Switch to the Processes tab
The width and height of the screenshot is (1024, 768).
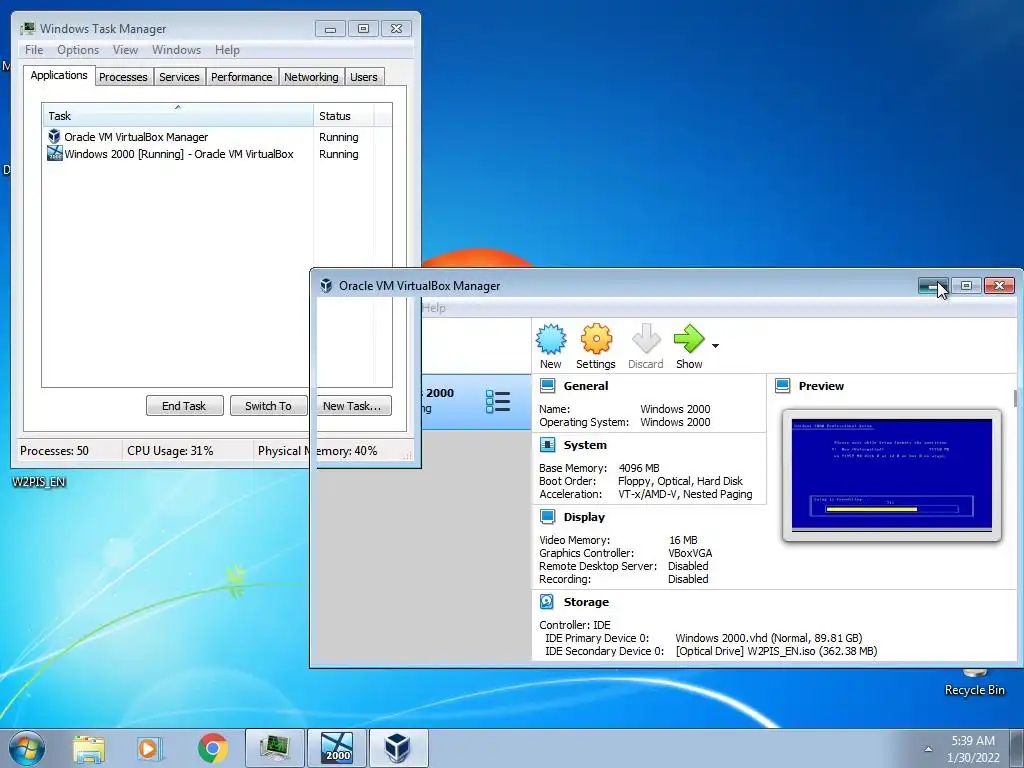(x=123, y=77)
